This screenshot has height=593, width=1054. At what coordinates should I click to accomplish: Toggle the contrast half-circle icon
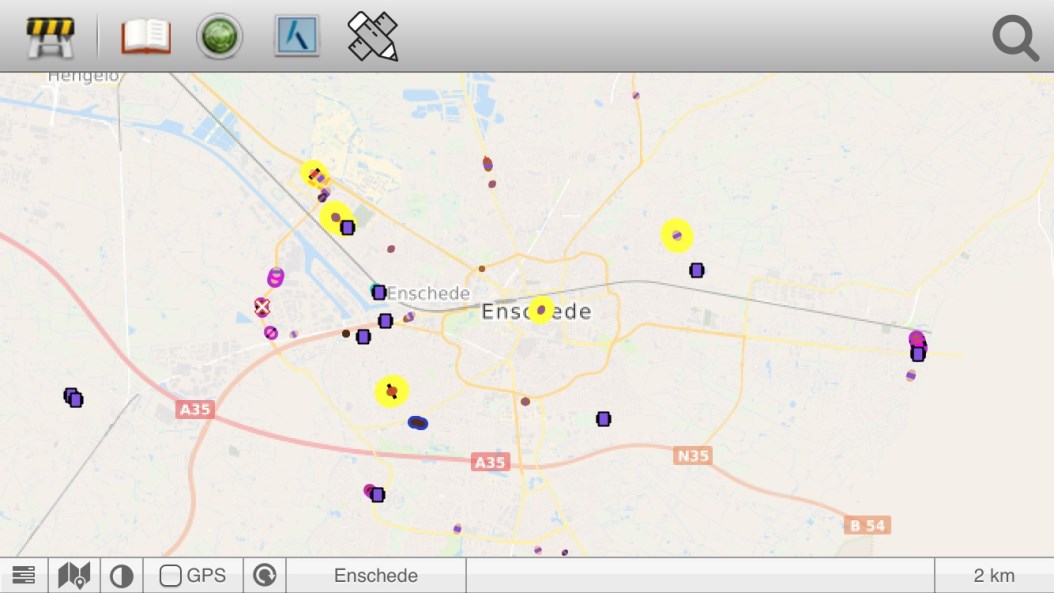coord(121,576)
